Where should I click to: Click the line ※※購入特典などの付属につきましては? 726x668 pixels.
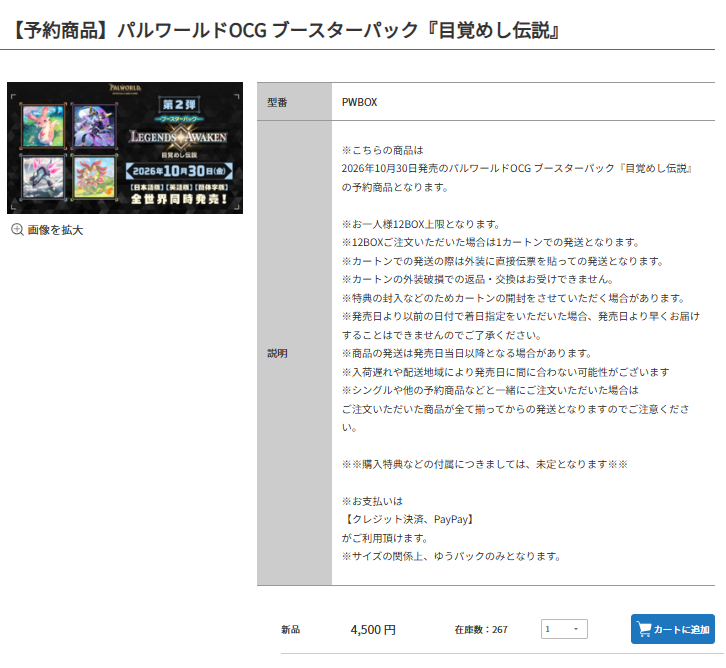point(484,464)
